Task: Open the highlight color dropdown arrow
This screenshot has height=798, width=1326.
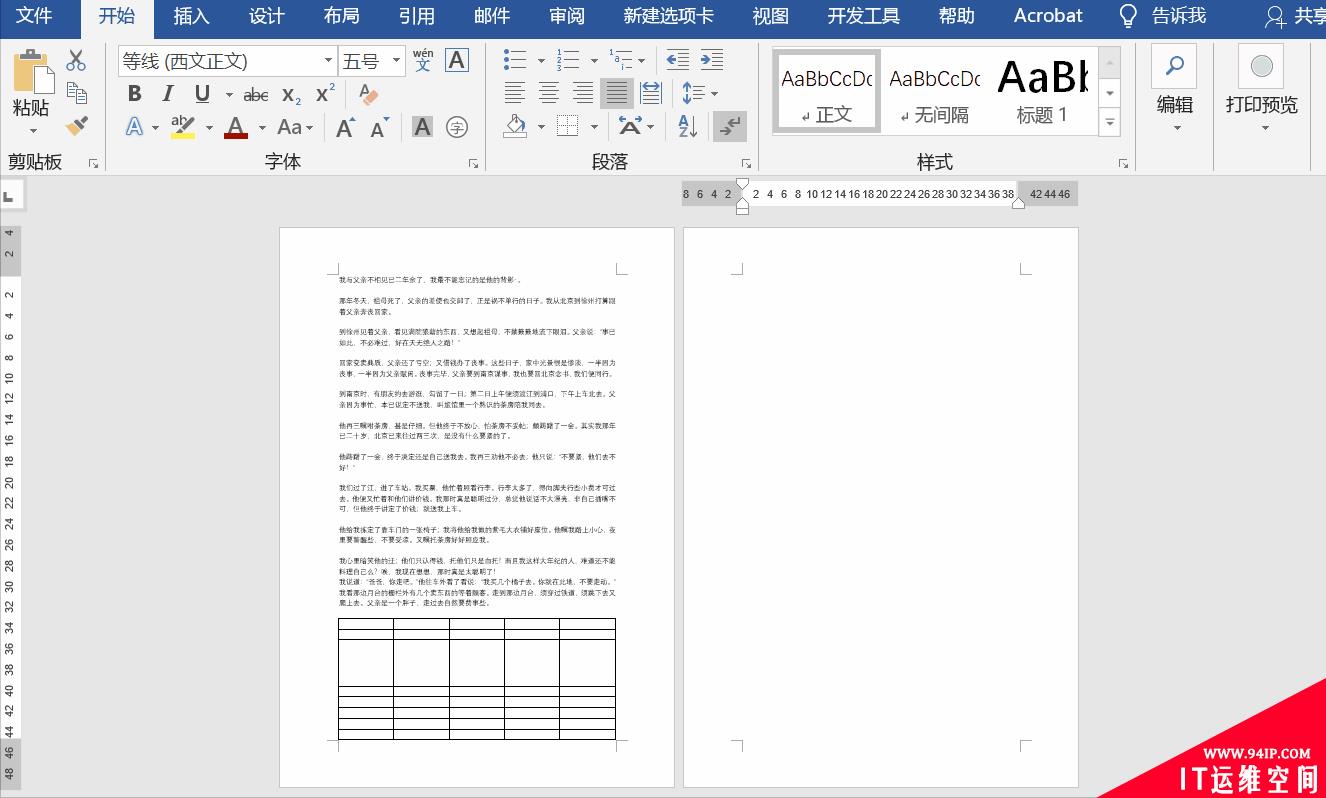Action: coord(209,128)
